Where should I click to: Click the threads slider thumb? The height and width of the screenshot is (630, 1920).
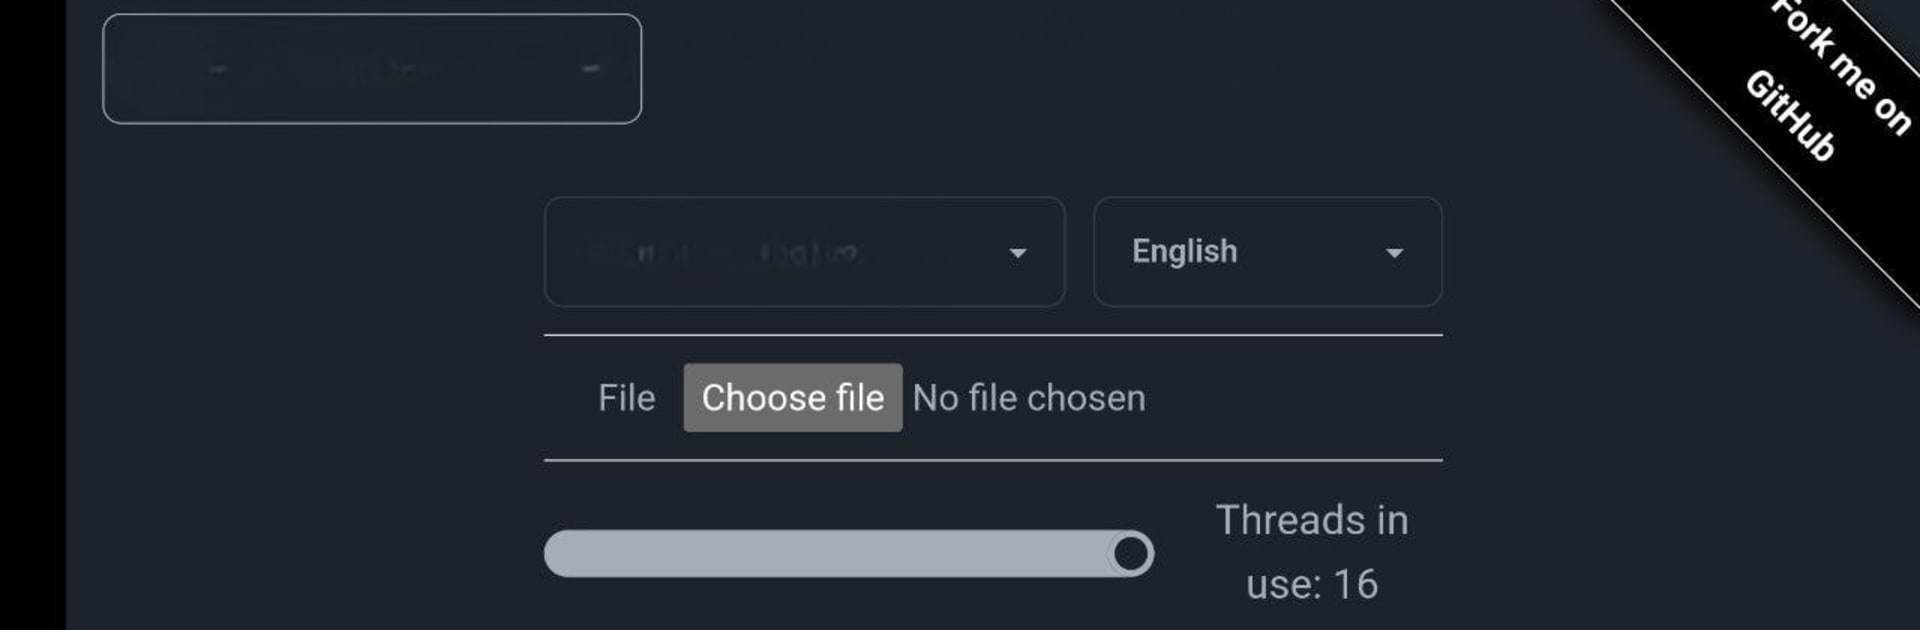point(1131,553)
